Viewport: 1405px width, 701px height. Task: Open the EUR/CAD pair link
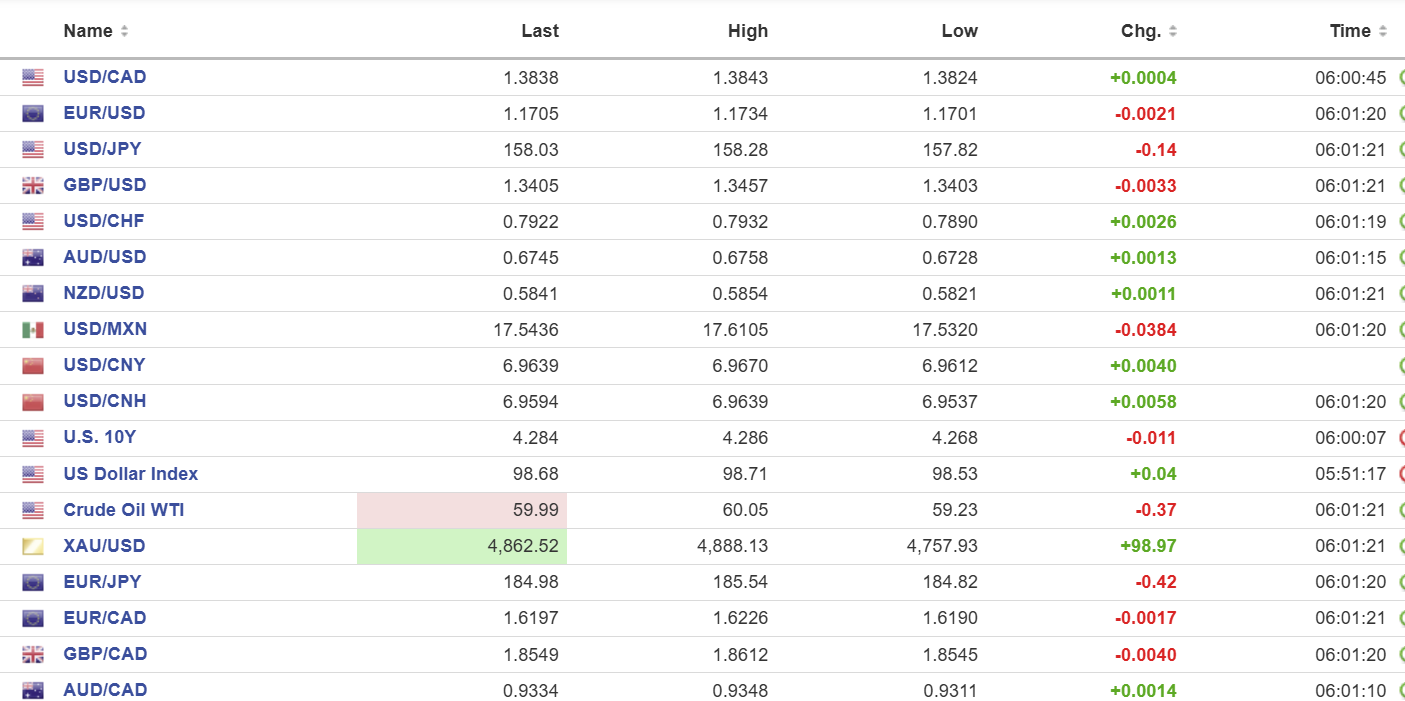(104, 618)
